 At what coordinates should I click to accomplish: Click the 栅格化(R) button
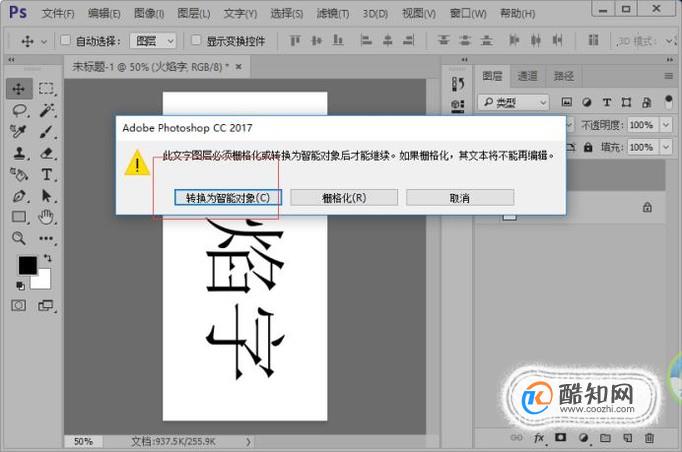tap(344, 198)
